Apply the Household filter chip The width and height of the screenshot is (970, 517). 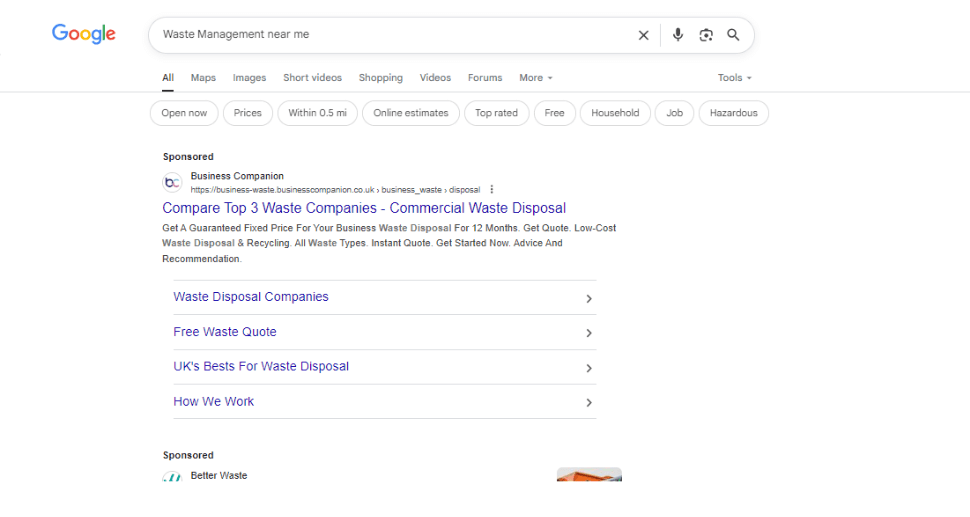tap(615, 113)
